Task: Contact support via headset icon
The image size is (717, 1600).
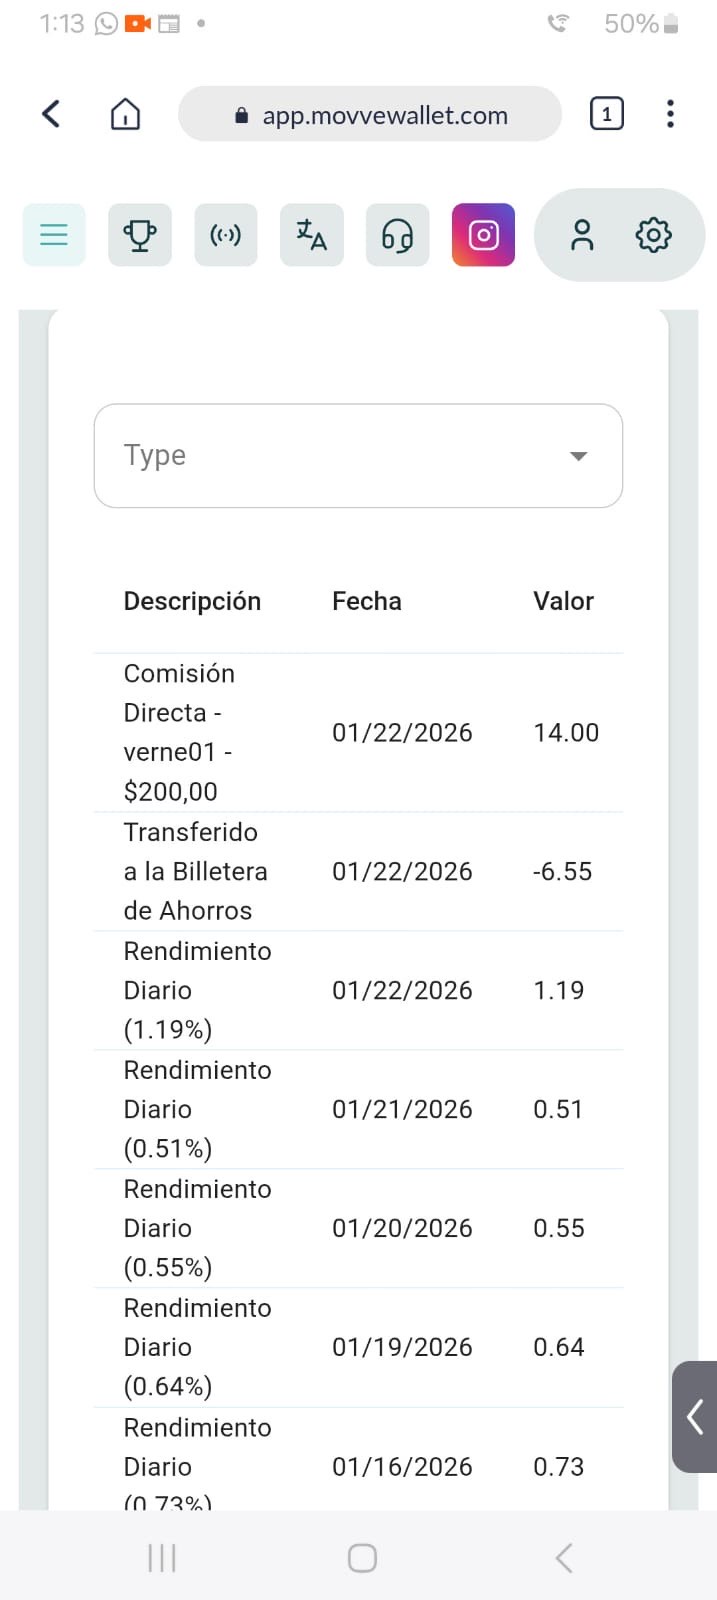Action: [397, 235]
